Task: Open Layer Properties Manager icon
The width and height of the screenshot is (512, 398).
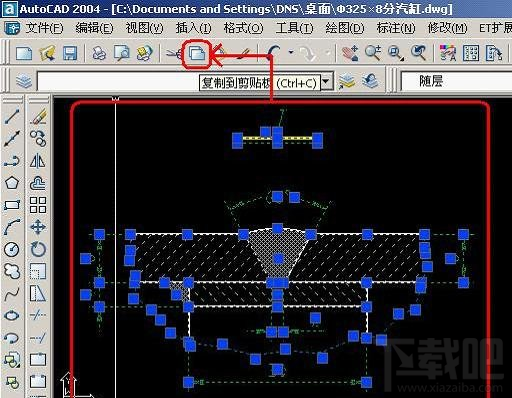Action: click(x=24, y=81)
